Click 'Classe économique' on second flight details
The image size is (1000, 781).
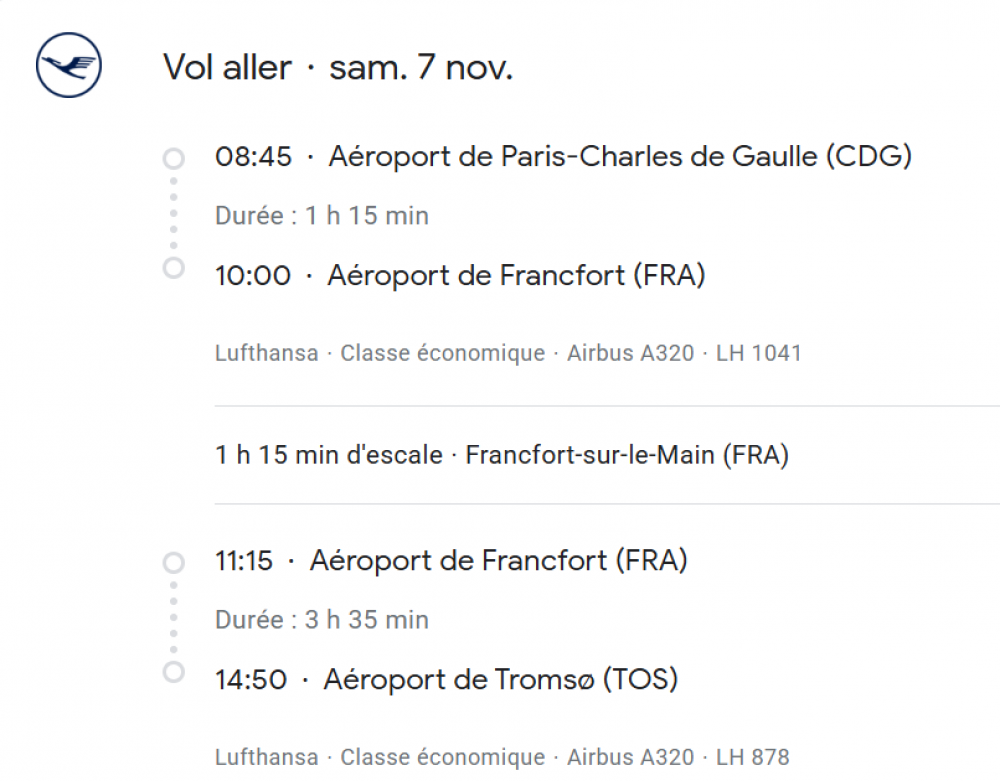[x=442, y=757]
